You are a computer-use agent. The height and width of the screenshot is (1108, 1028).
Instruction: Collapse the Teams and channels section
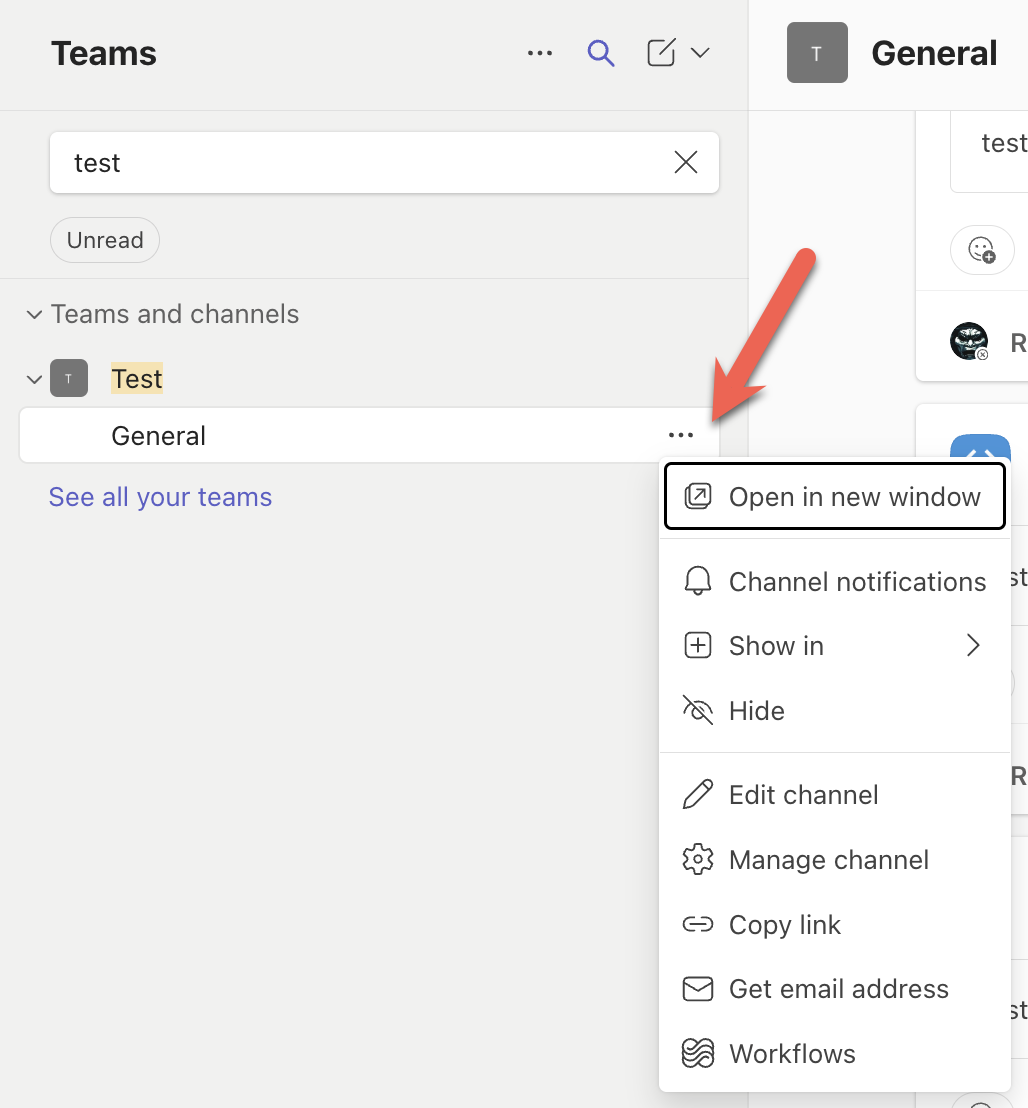[34, 314]
